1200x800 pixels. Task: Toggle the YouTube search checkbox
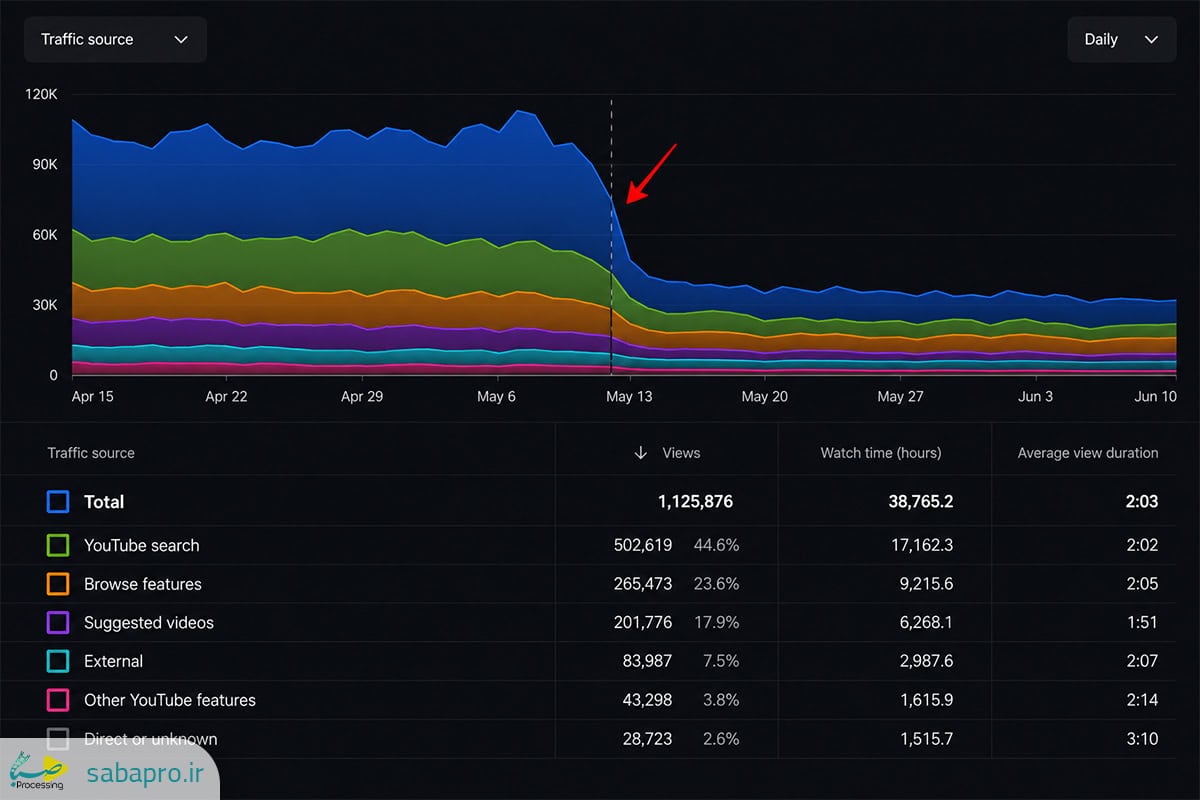click(58, 546)
